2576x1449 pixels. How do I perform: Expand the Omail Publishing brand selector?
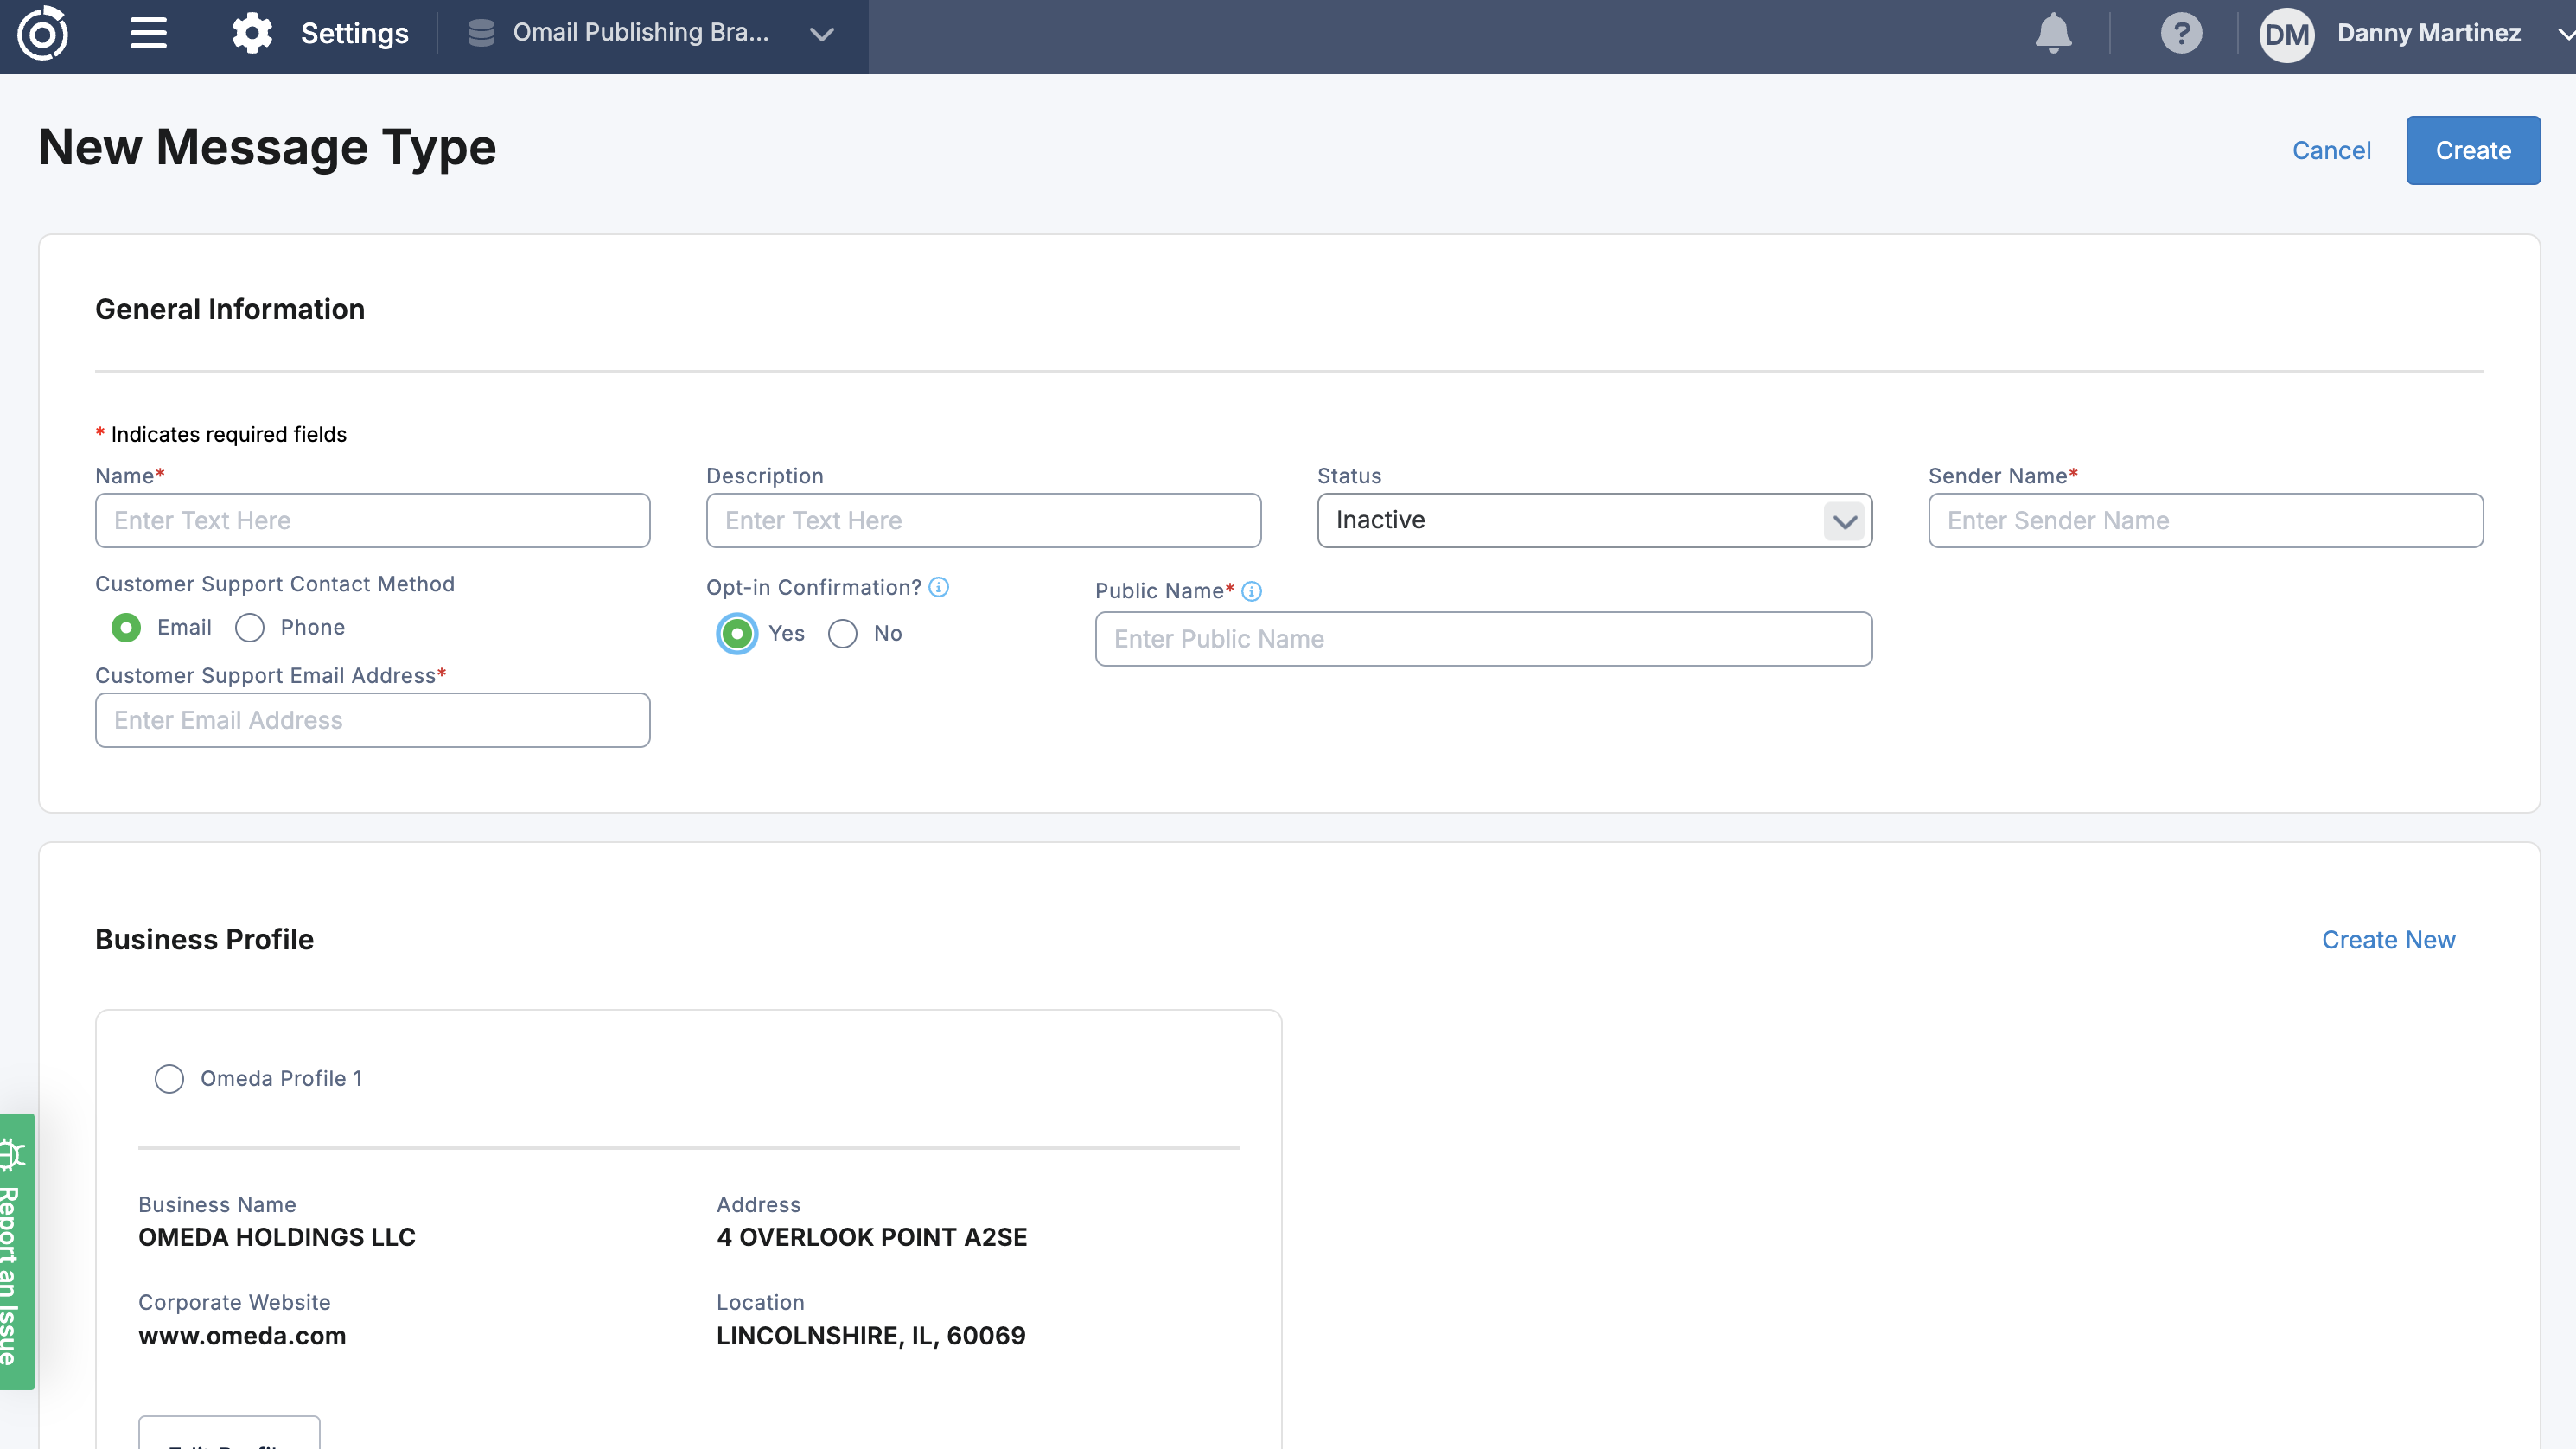821,35
